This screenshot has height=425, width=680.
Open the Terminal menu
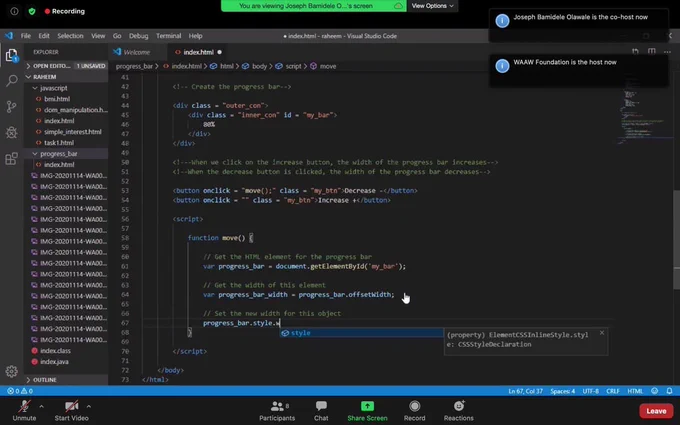tap(169, 36)
